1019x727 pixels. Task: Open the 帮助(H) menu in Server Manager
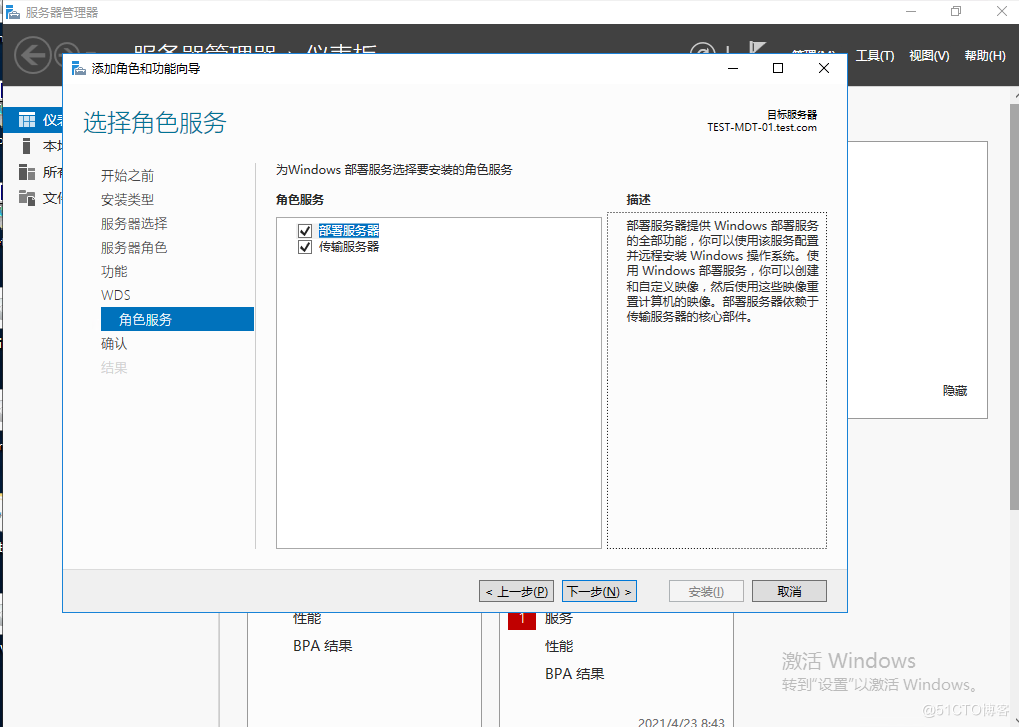point(985,56)
